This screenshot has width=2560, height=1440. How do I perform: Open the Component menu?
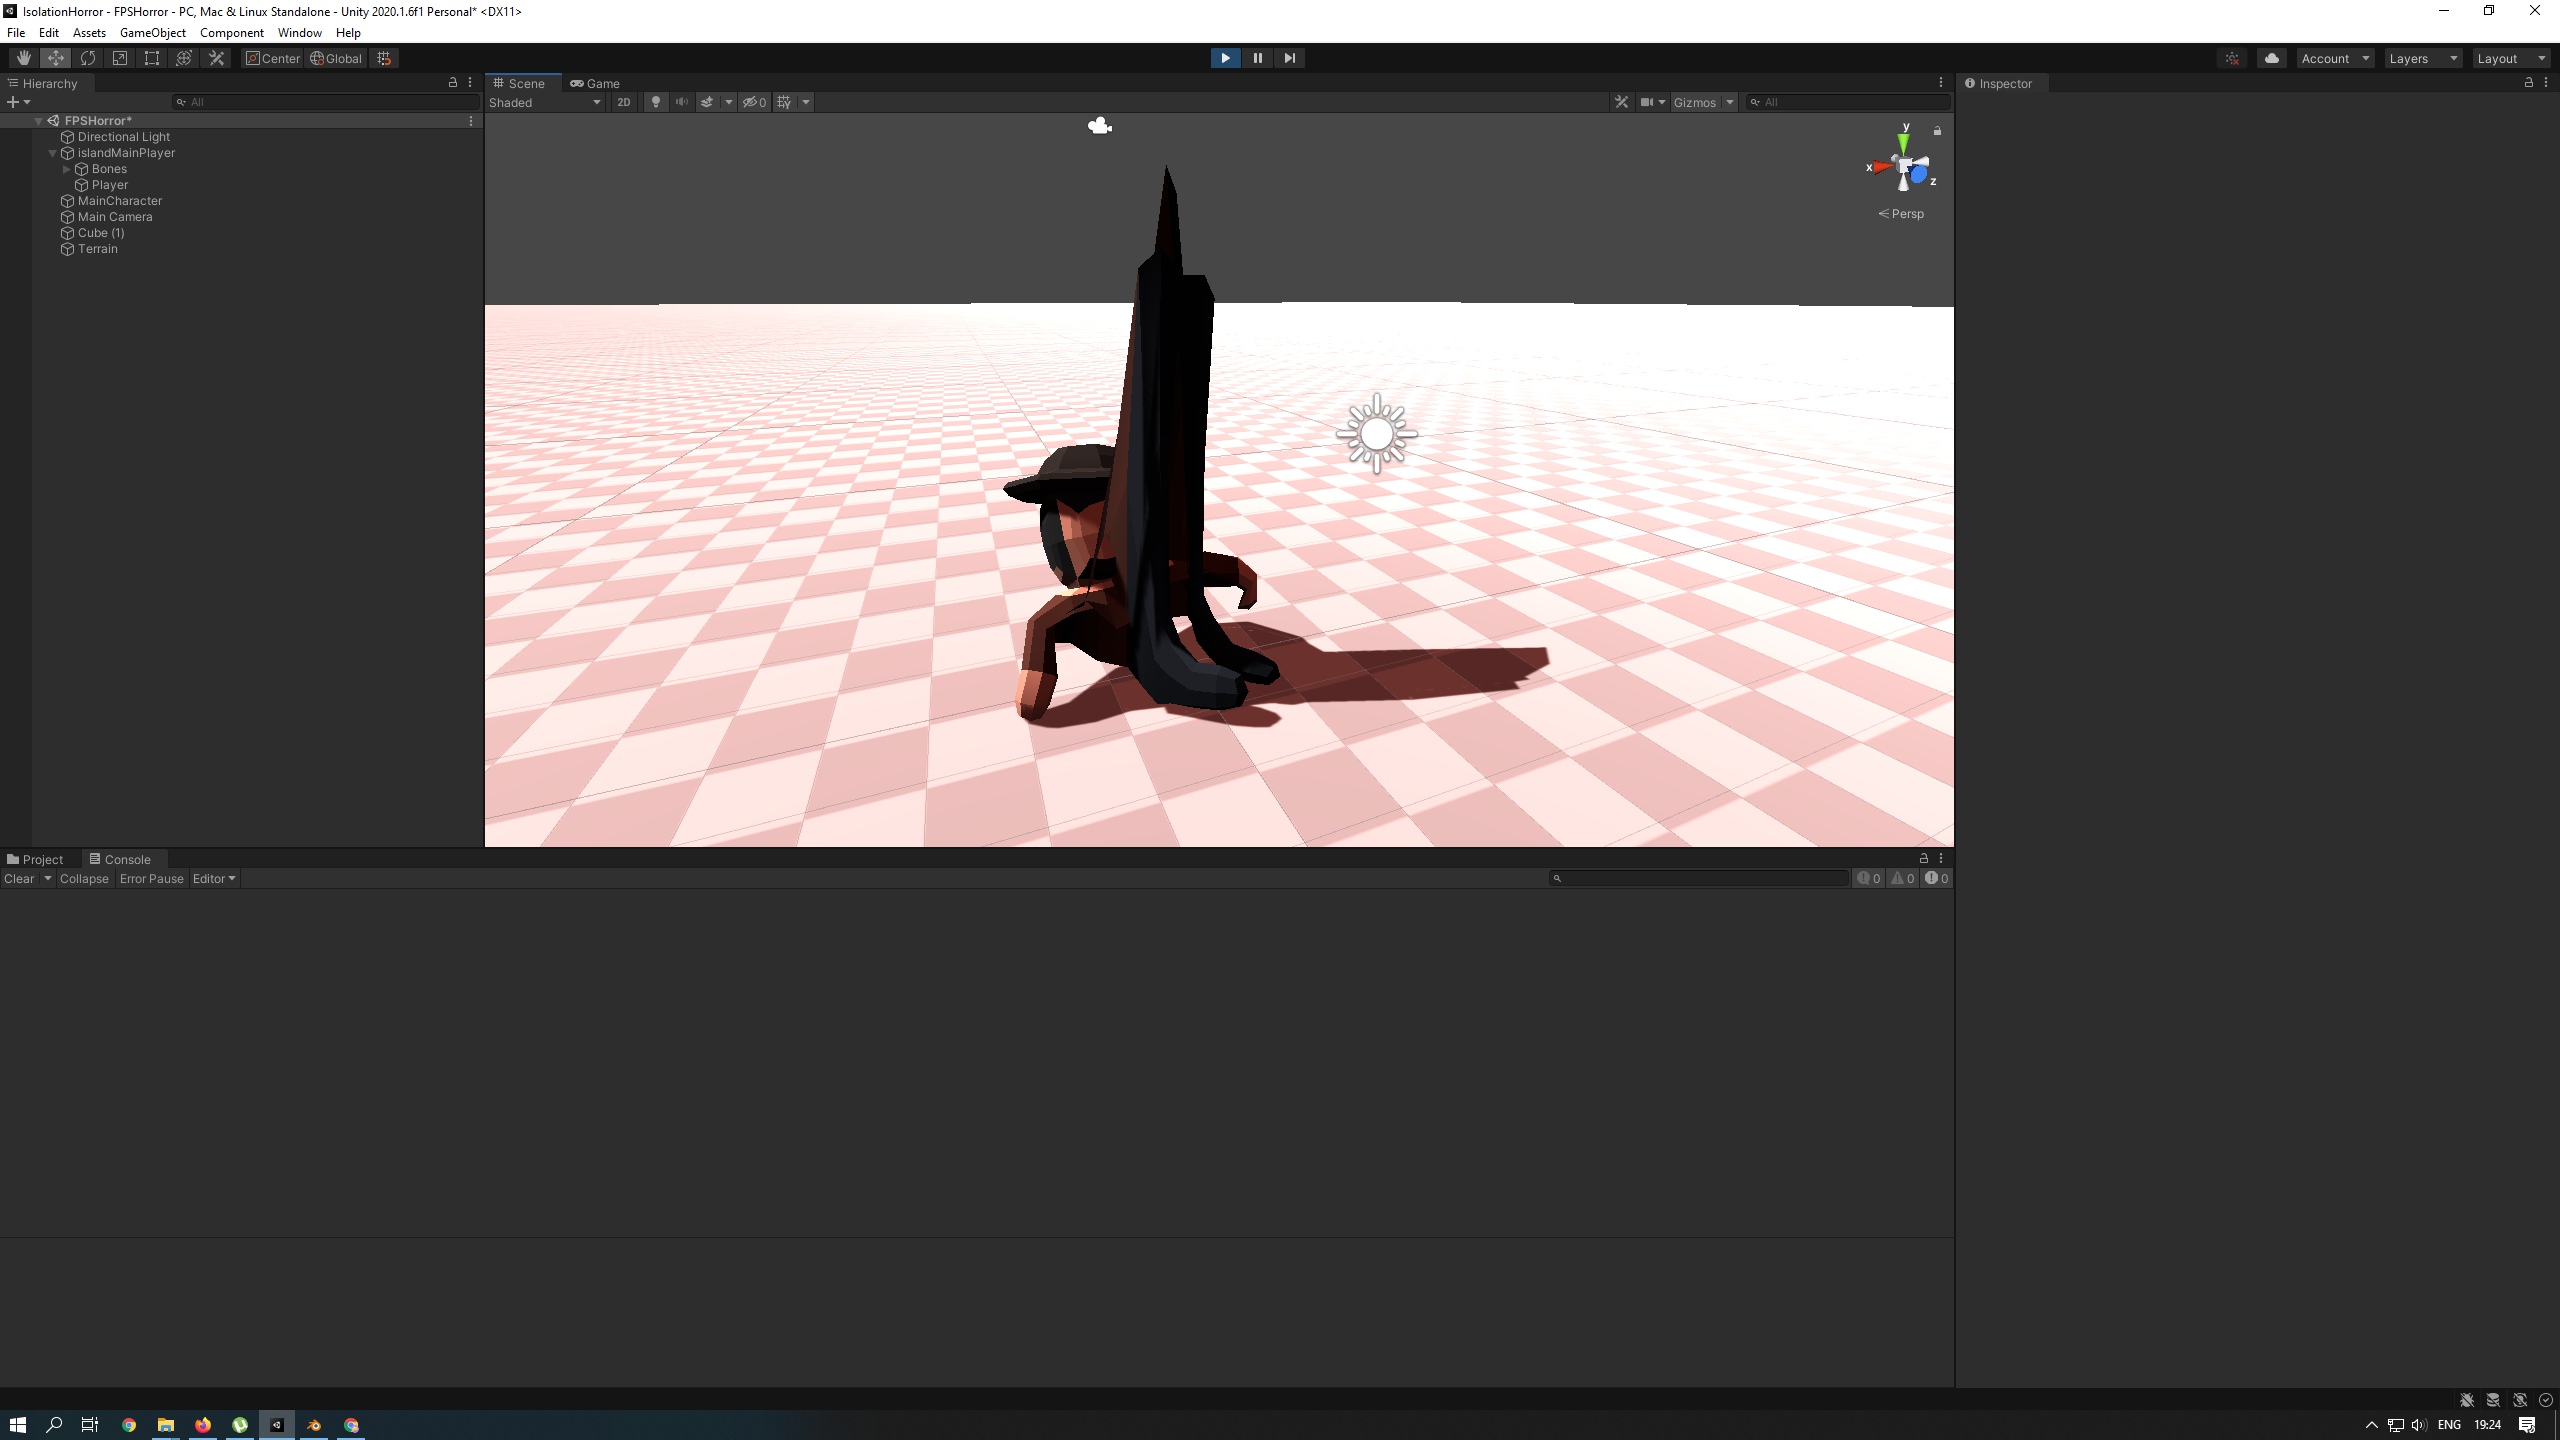[x=231, y=33]
